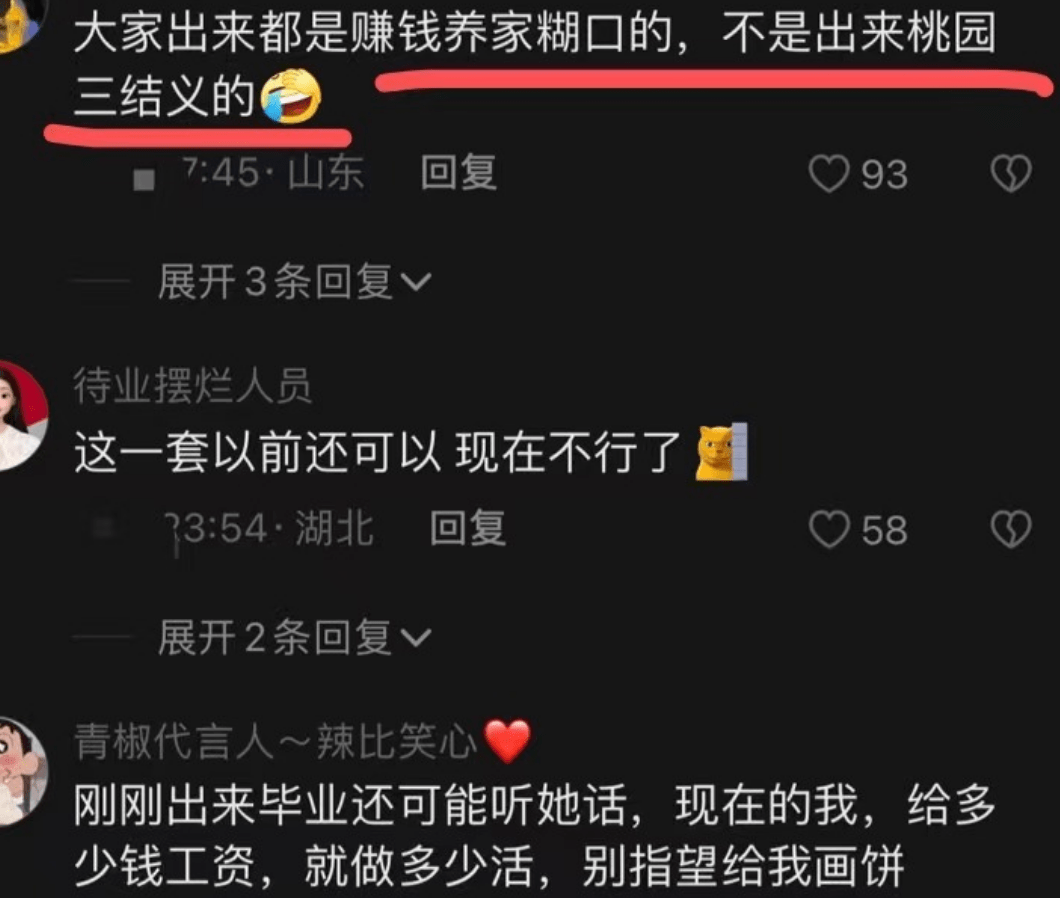Select comment text 这一套以前还可以
This screenshot has width=1060, height=898.
pyautogui.click(x=257, y=452)
